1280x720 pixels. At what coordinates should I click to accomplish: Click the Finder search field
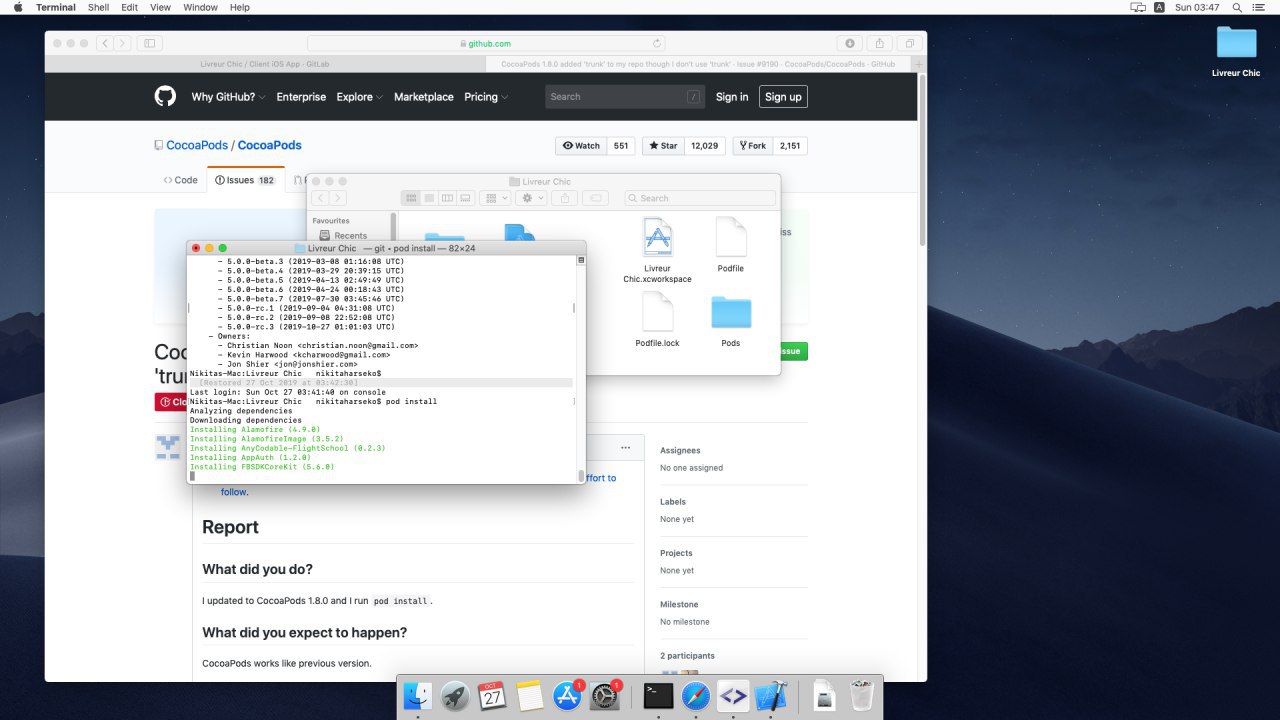click(x=699, y=198)
